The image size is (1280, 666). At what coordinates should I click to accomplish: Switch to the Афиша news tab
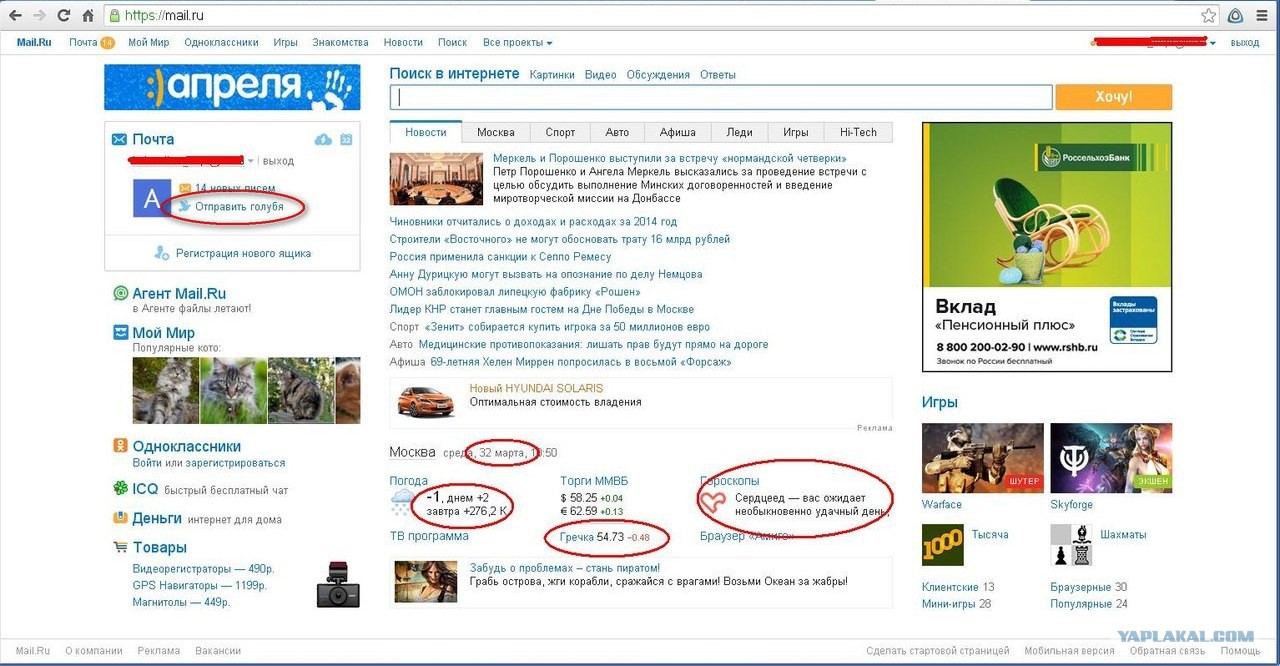(x=677, y=132)
